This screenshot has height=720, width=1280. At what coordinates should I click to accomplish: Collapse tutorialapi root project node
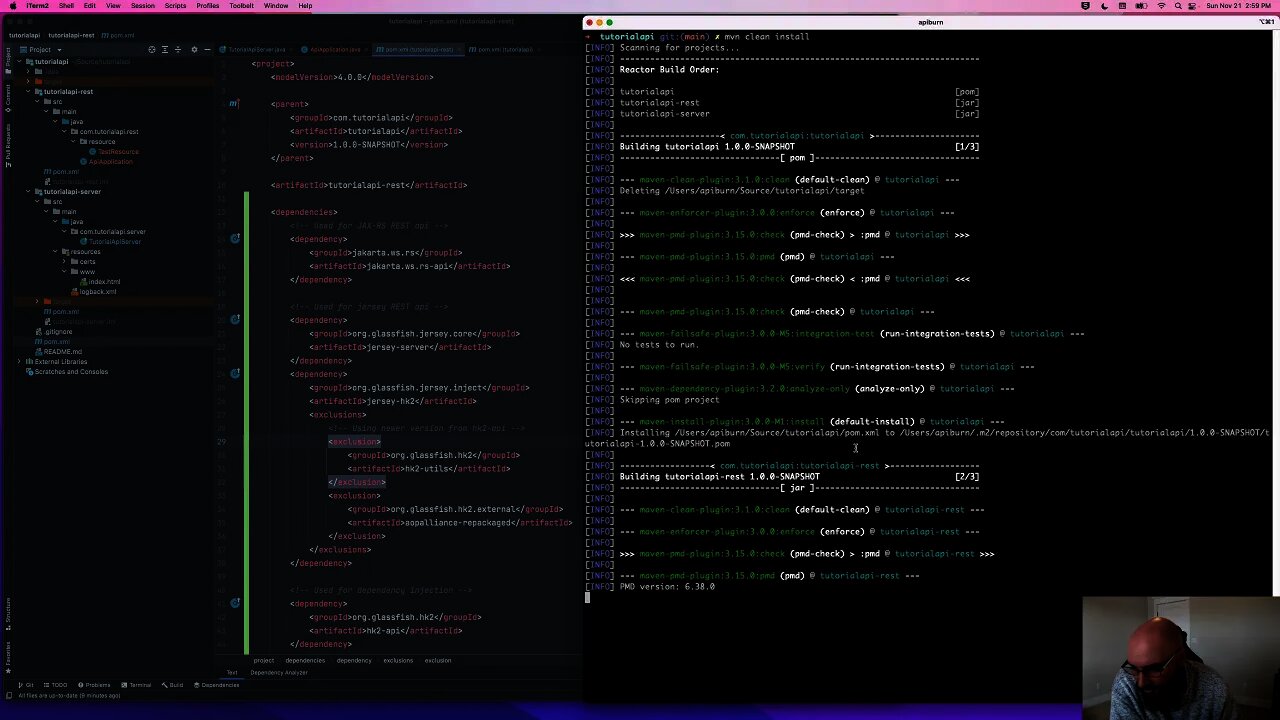tap(21, 62)
